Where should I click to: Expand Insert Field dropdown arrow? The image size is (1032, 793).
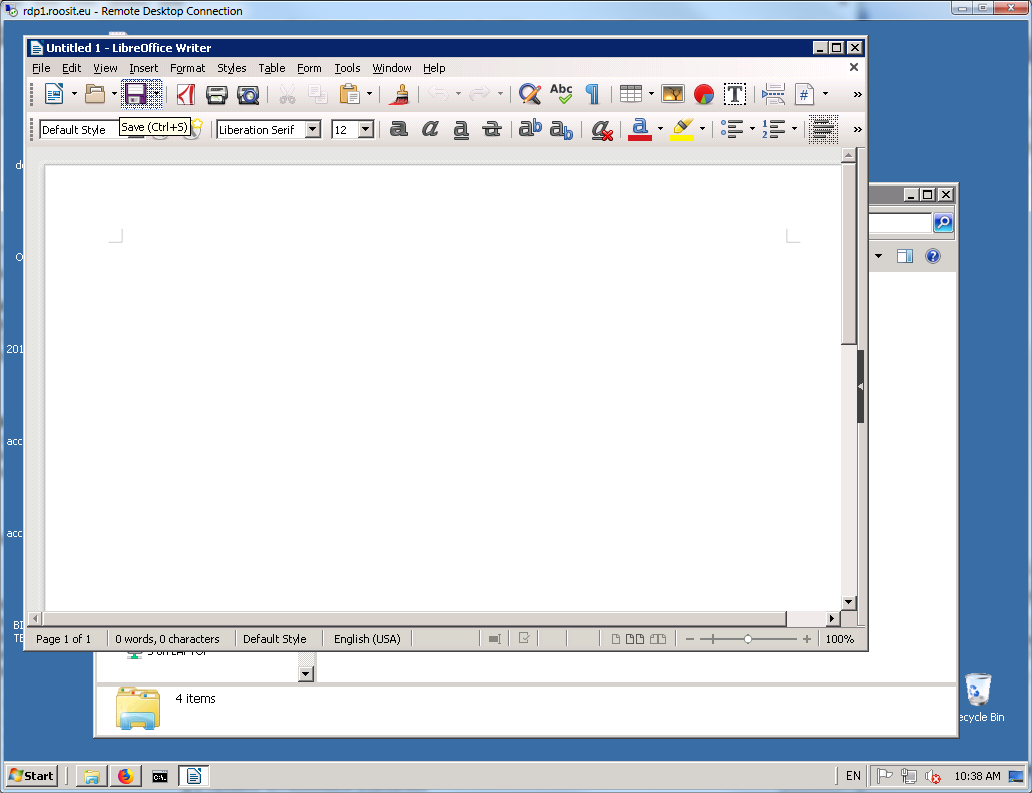coord(825,94)
